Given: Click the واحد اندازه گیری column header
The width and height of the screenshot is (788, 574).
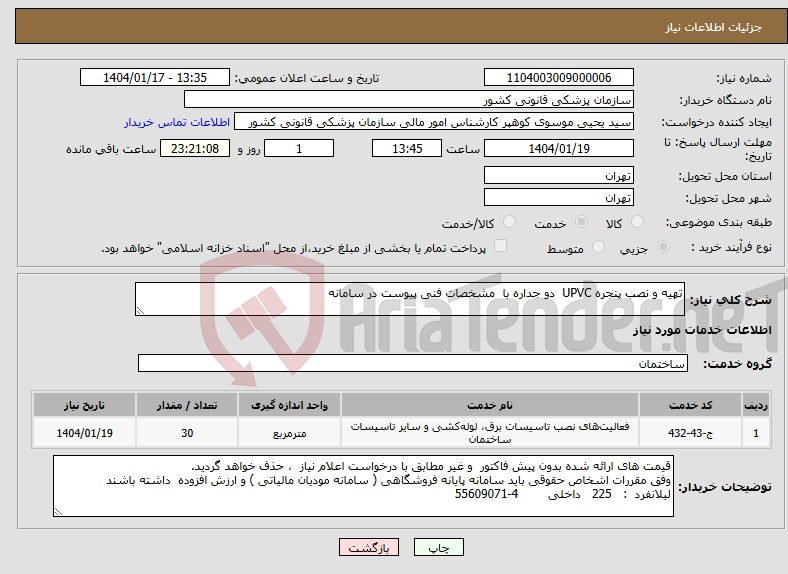Looking at the screenshot, I should [289, 405].
